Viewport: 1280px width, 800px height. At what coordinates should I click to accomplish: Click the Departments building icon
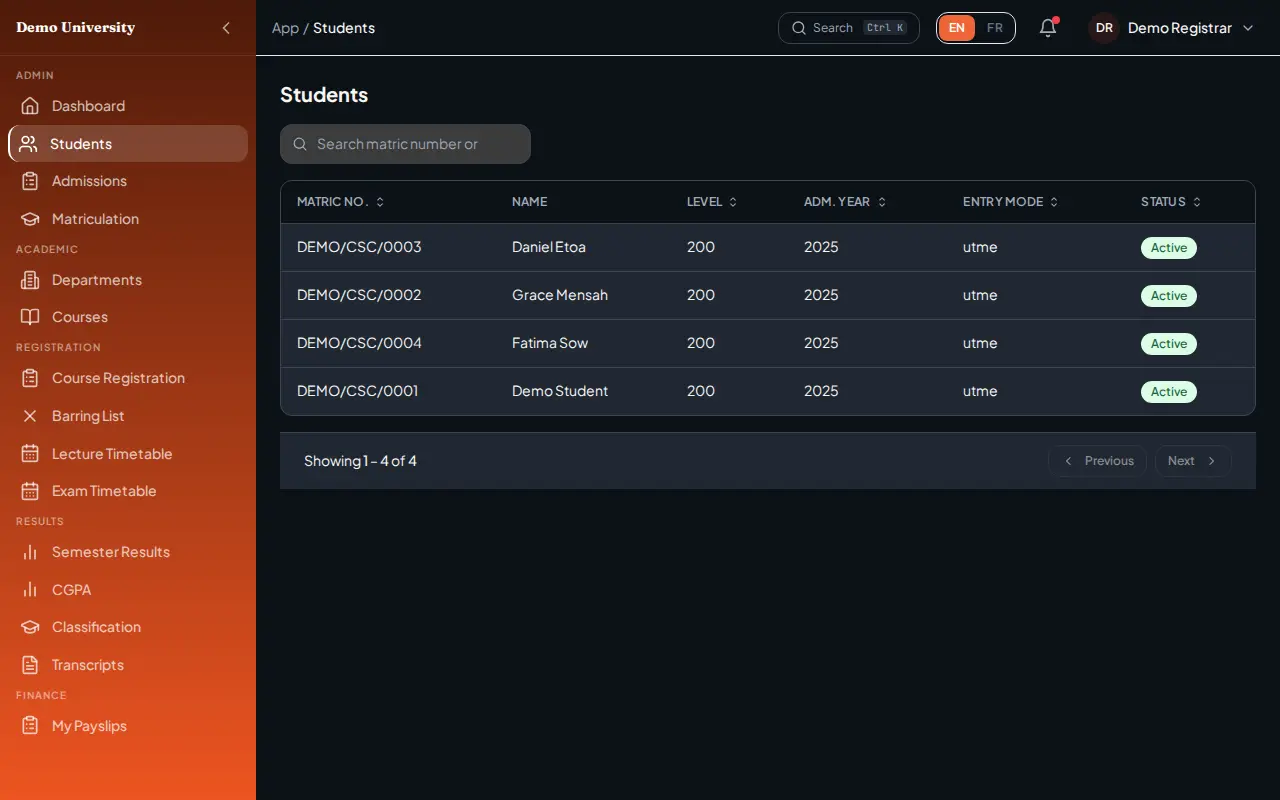tap(30, 280)
